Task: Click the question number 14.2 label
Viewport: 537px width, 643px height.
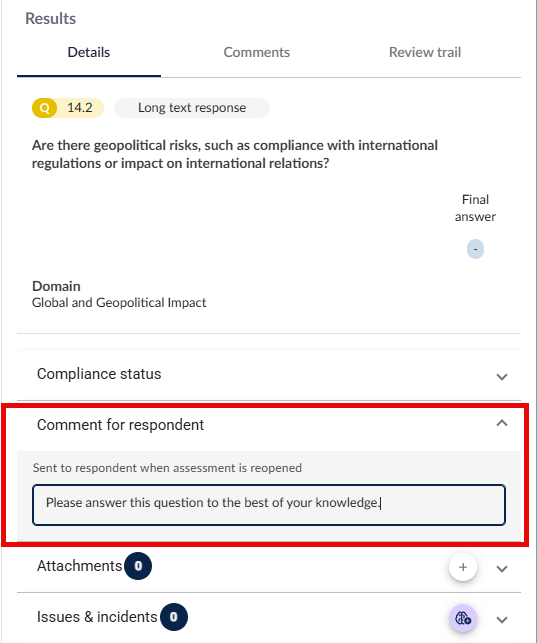Action: pyautogui.click(x=80, y=108)
